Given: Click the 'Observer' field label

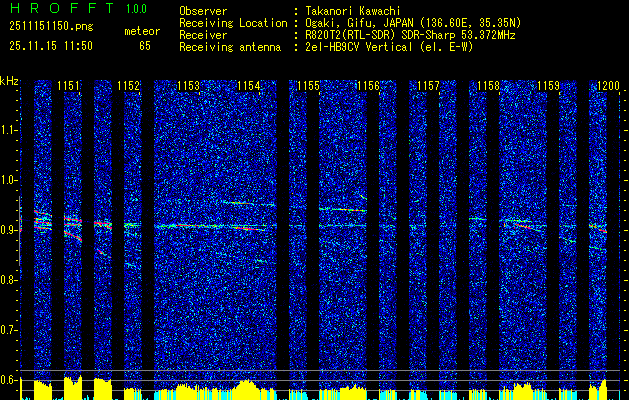Looking at the screenshot, I should (x=203, y=11).
